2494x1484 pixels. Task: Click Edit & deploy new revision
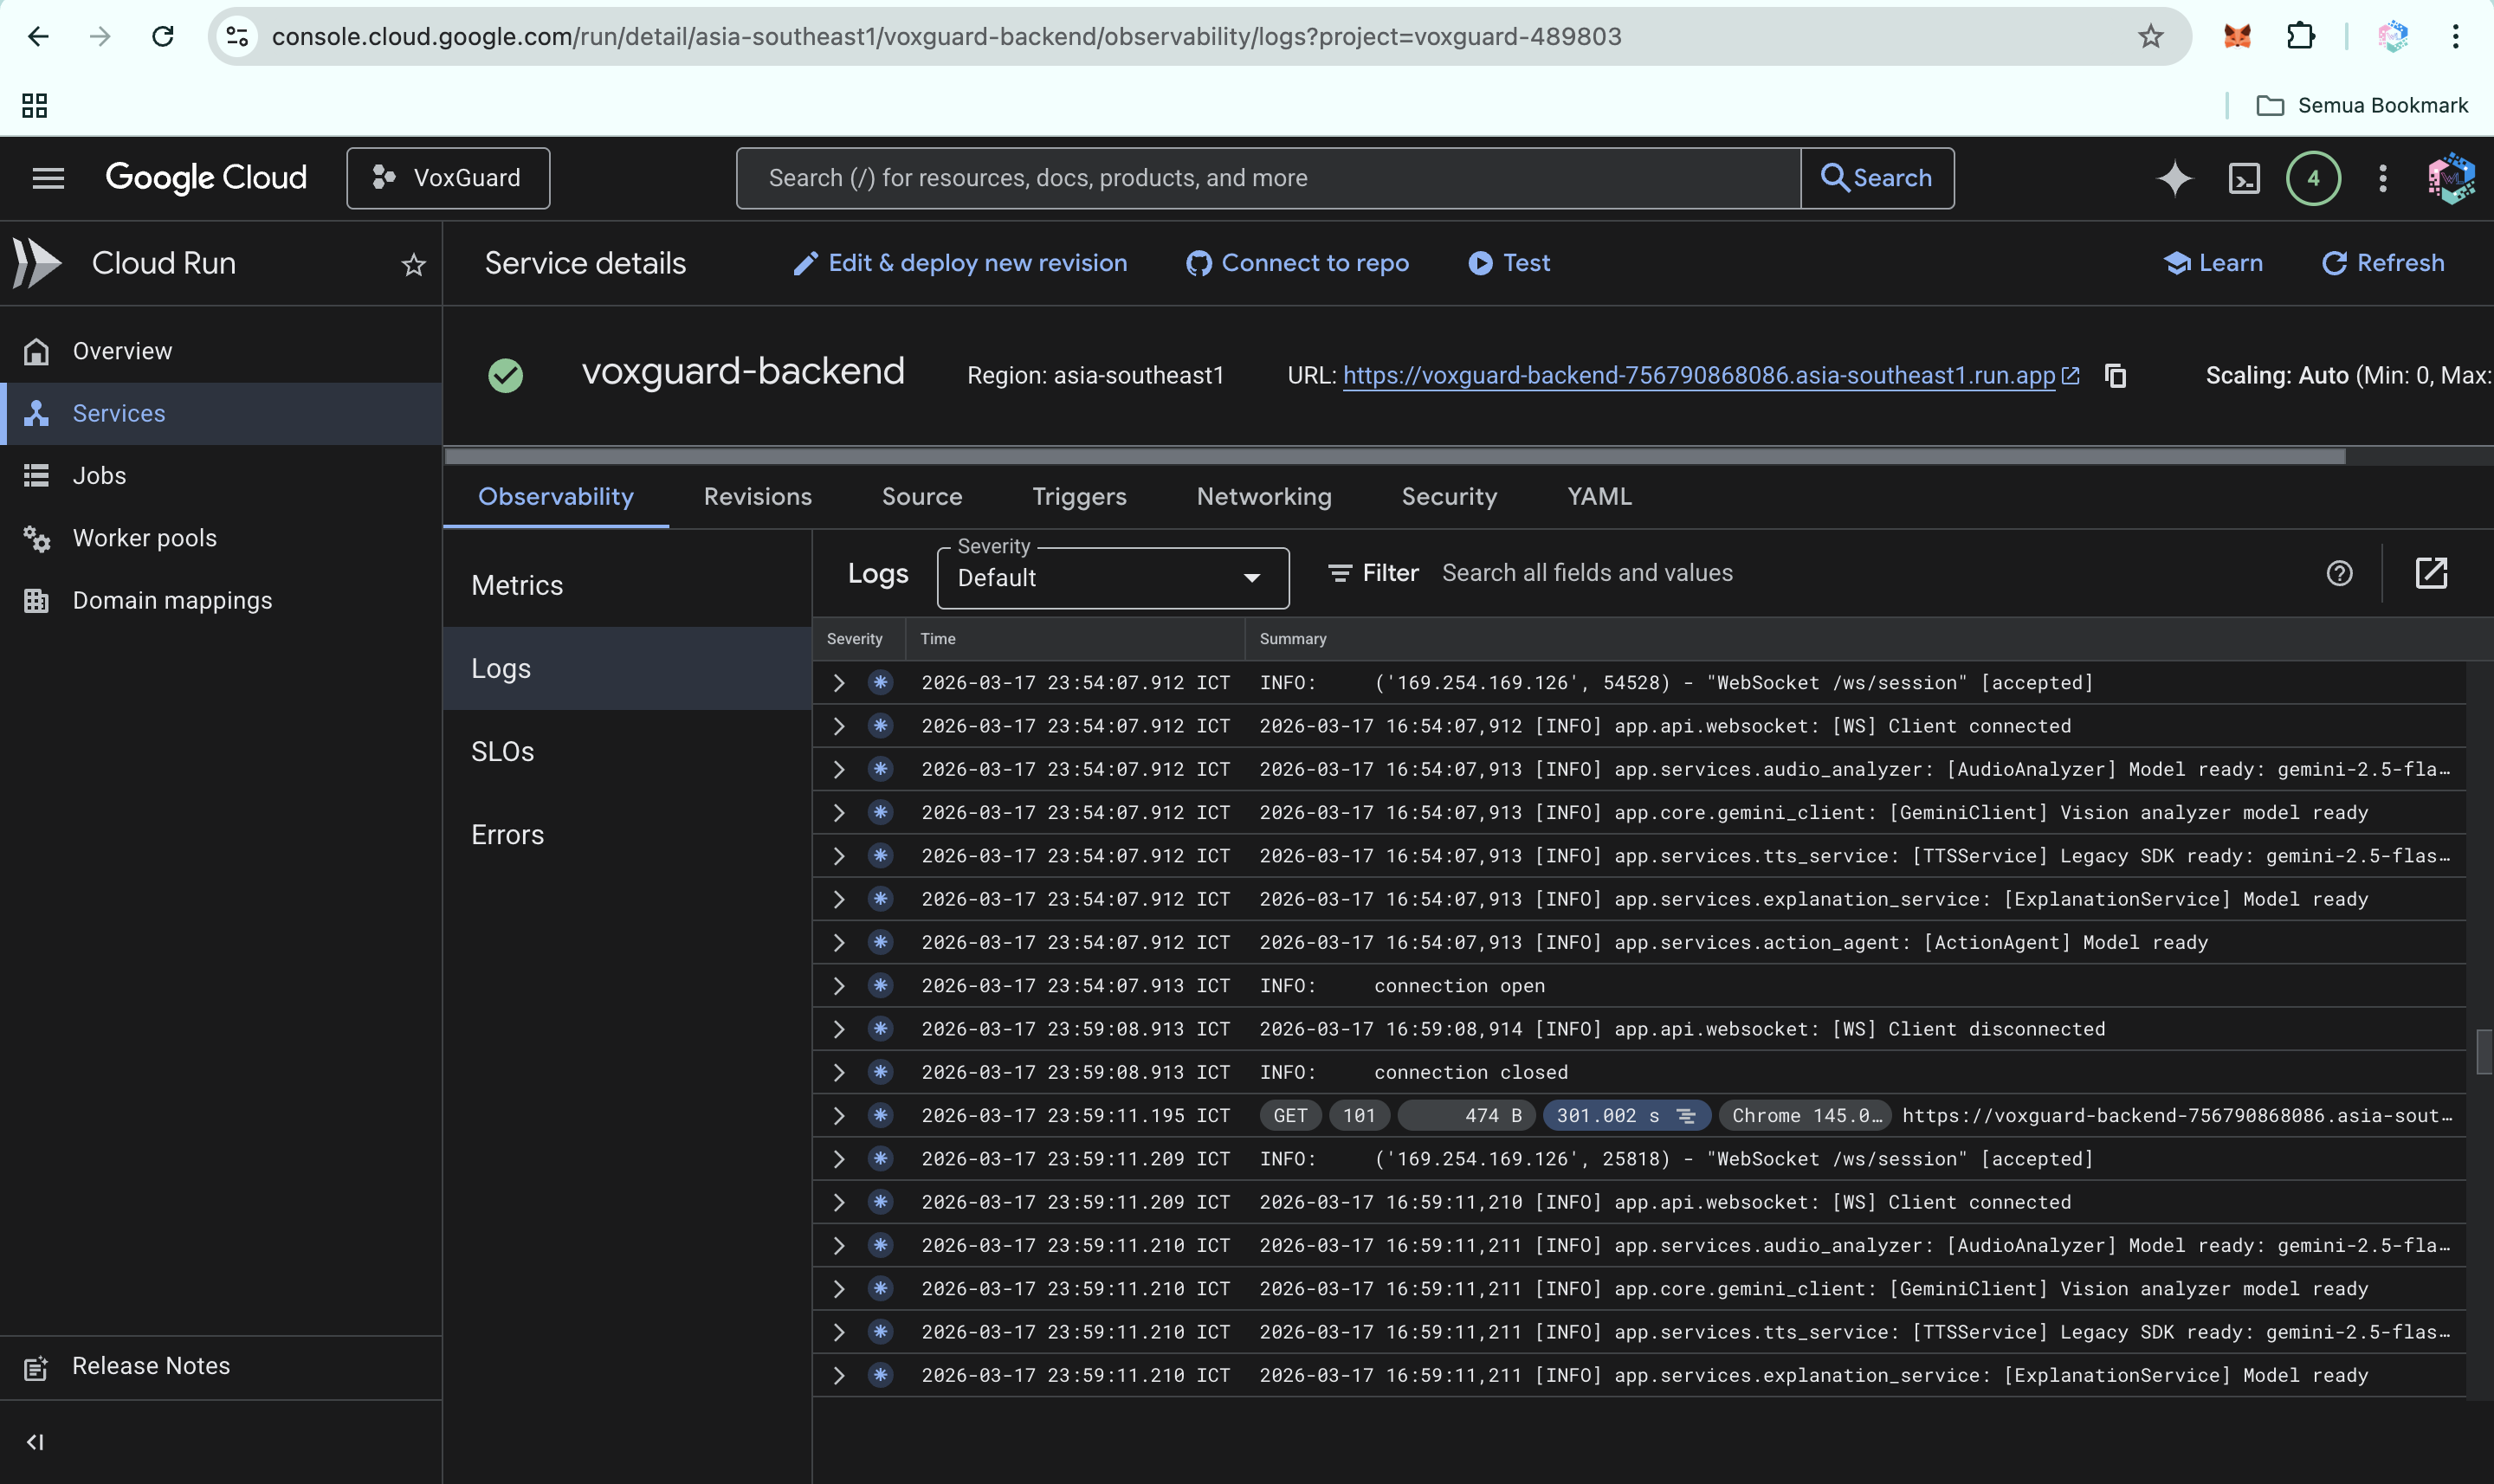960,263
